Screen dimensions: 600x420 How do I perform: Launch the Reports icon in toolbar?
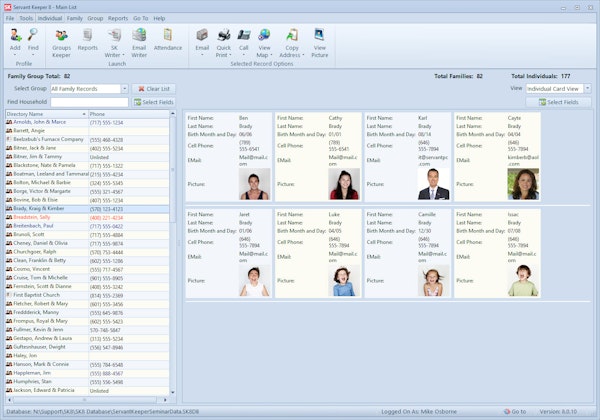(x=88, y=36)
